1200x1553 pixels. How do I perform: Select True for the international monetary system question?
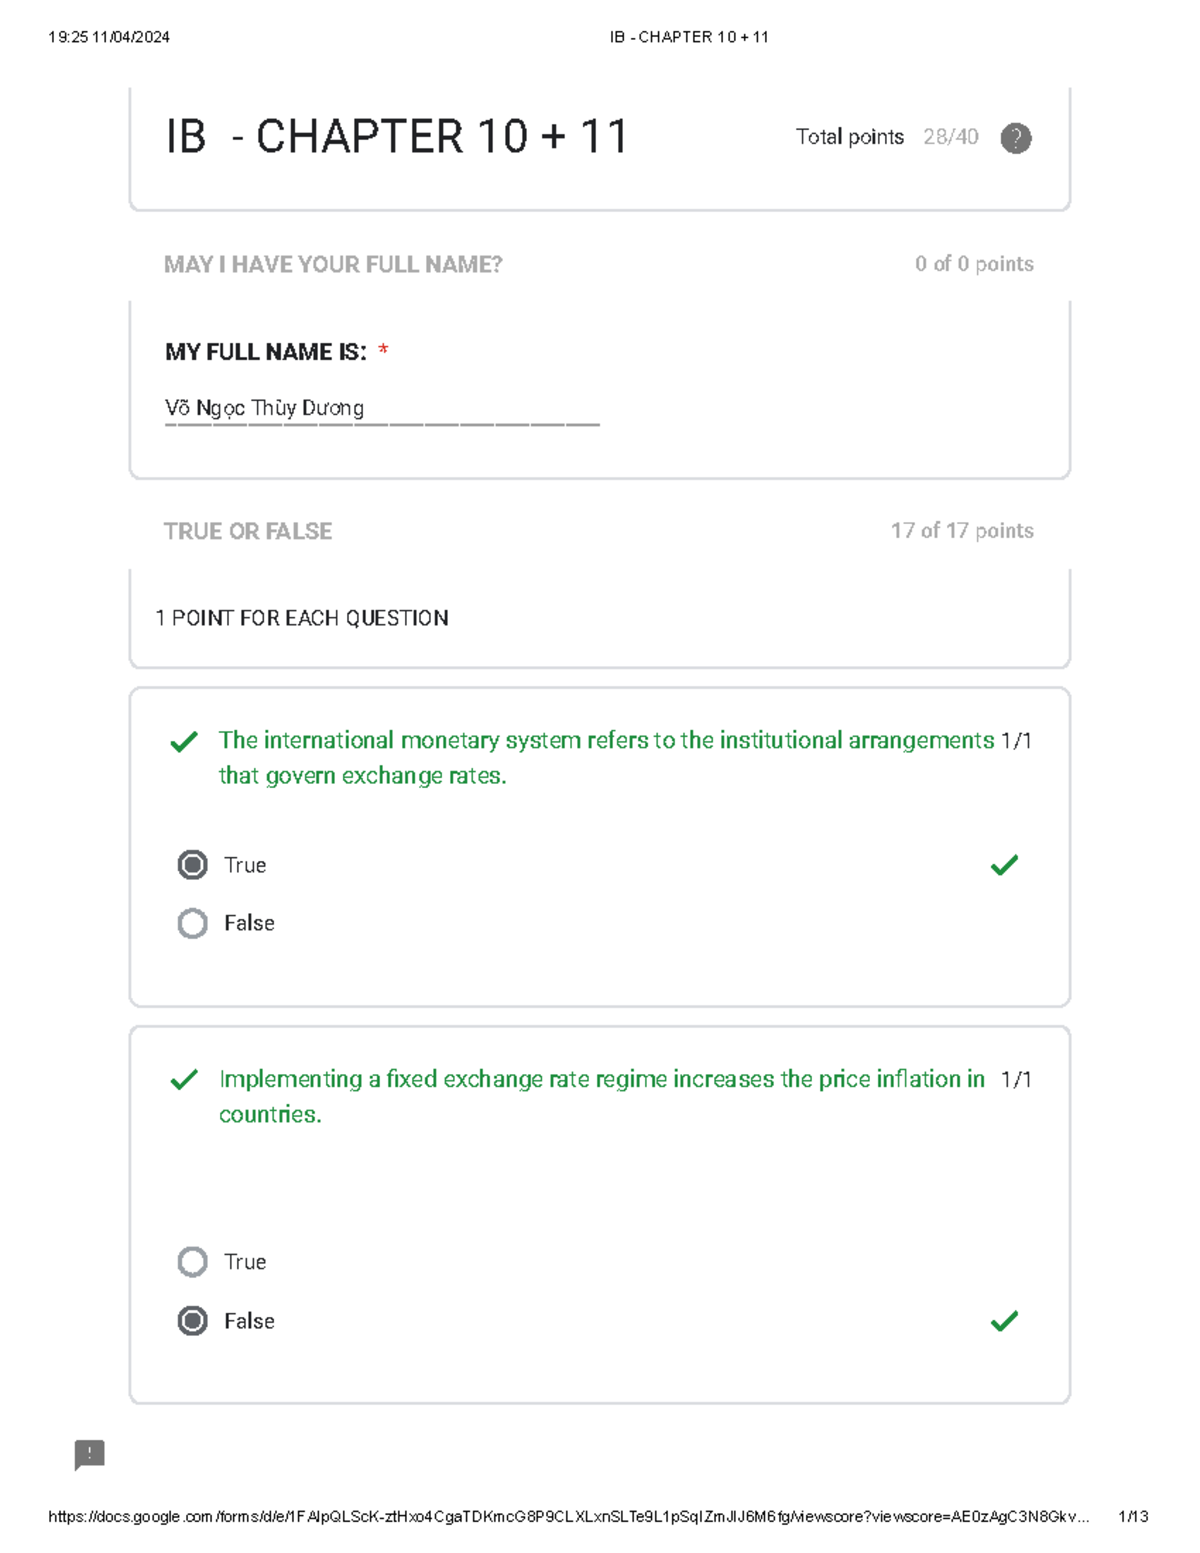(x=191, y=865)
